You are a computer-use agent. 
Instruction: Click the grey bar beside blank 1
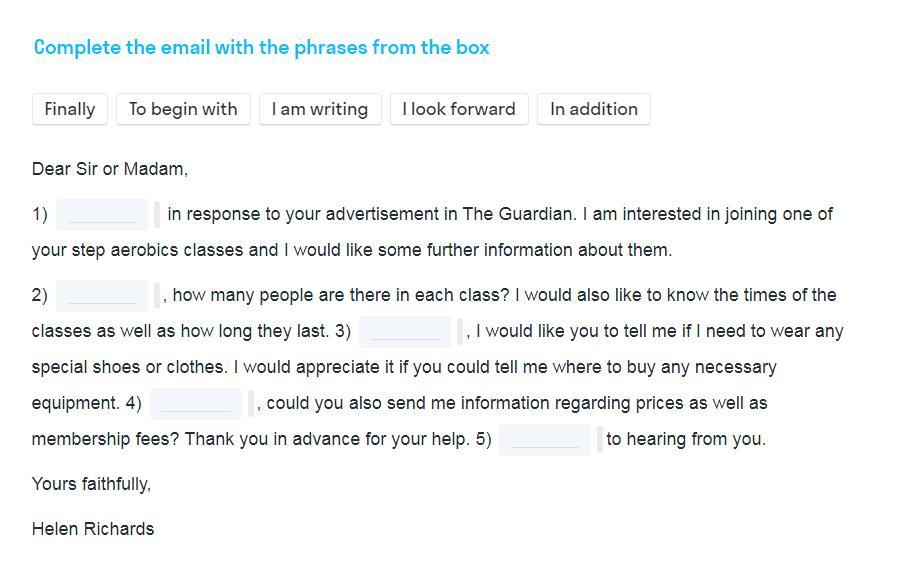[x=157, y=214]
